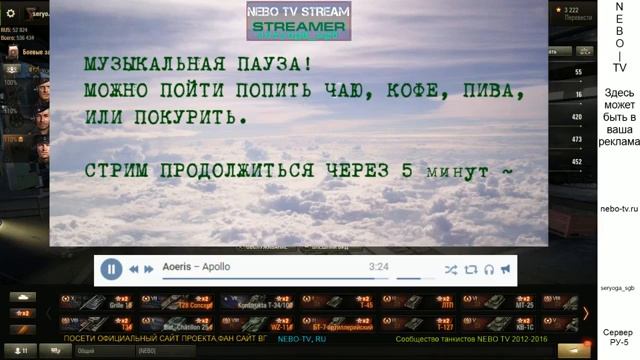Select the ЛТП tank

[418, 302]
